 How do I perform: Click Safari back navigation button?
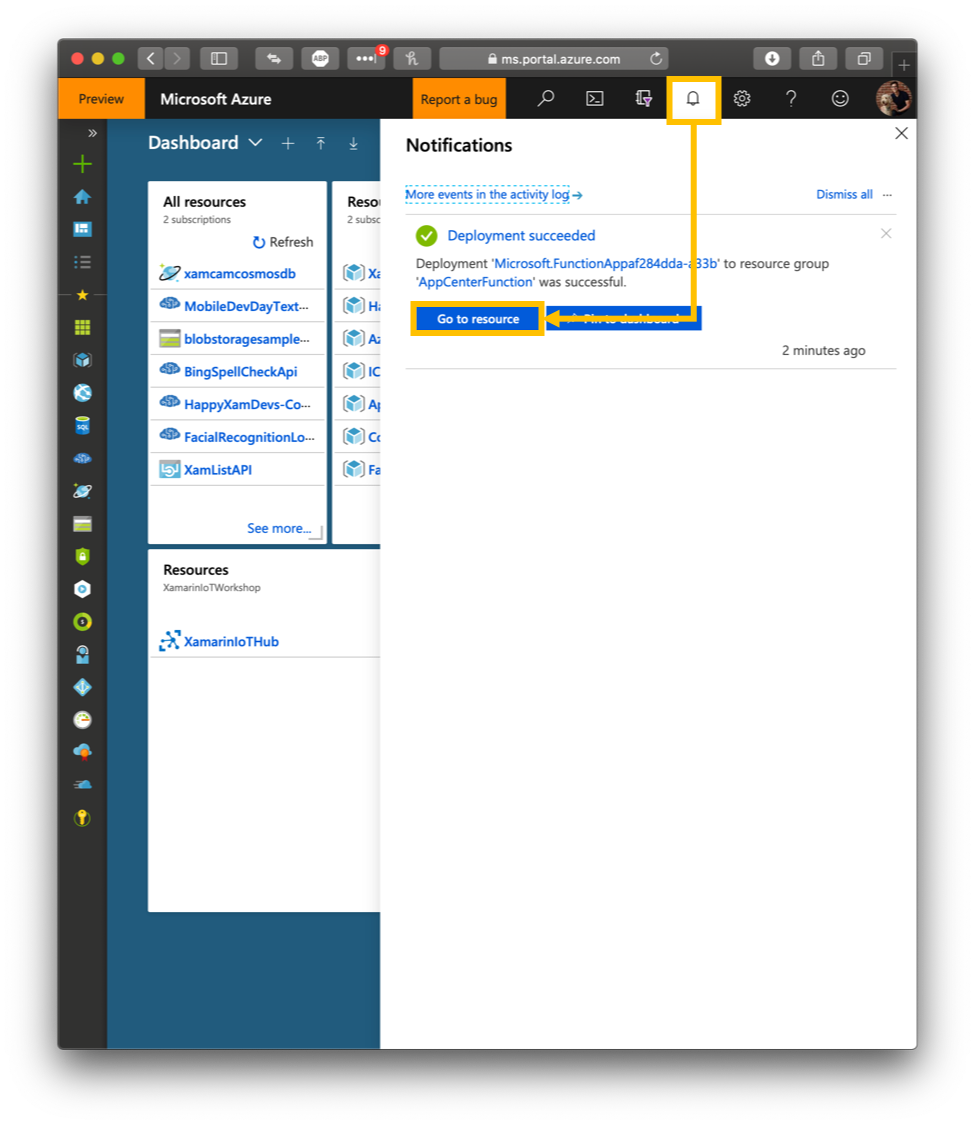click(x=151, y=59)
